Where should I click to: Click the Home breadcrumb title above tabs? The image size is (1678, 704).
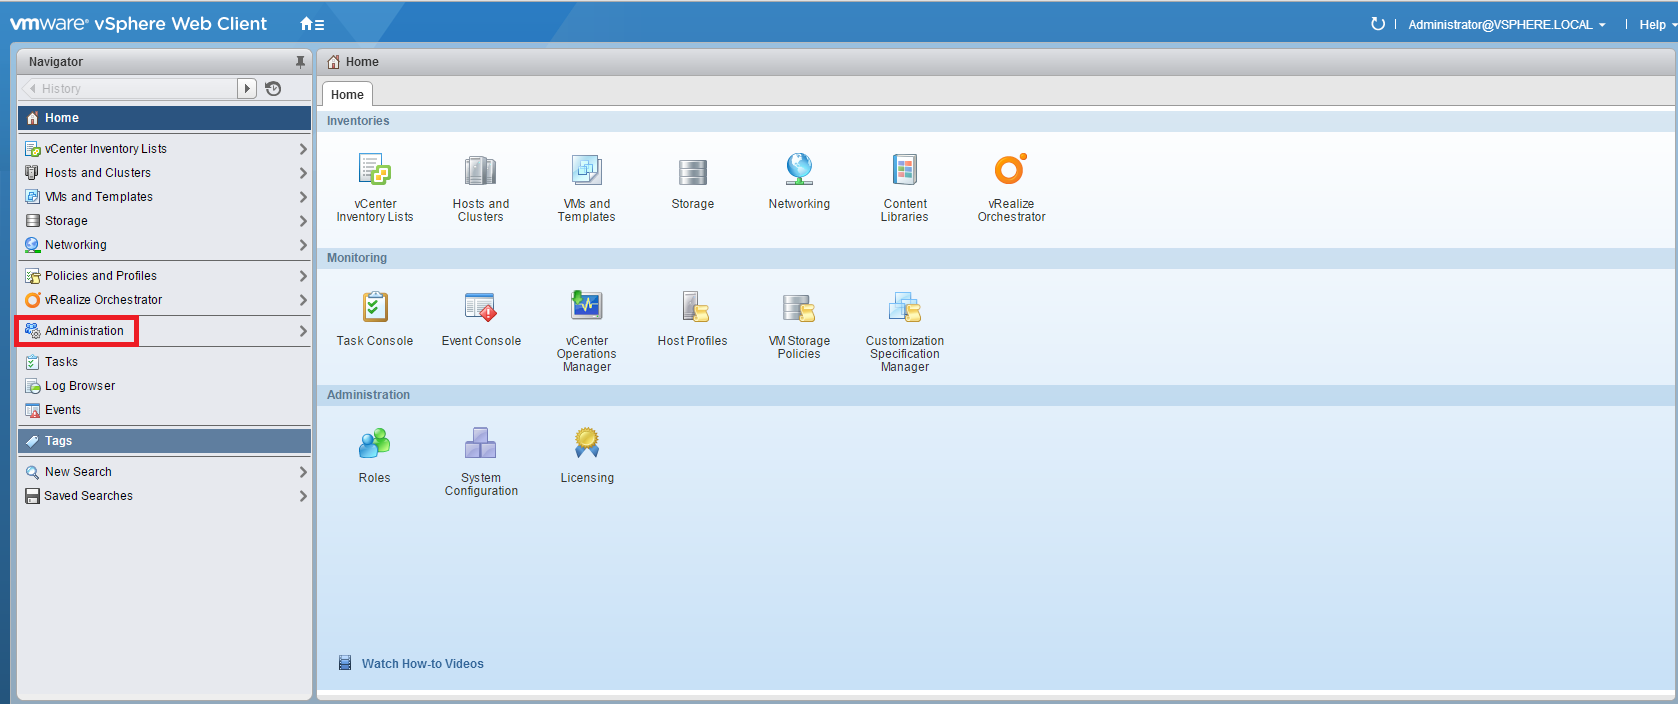pyautogui.click(x=362, y=62)
